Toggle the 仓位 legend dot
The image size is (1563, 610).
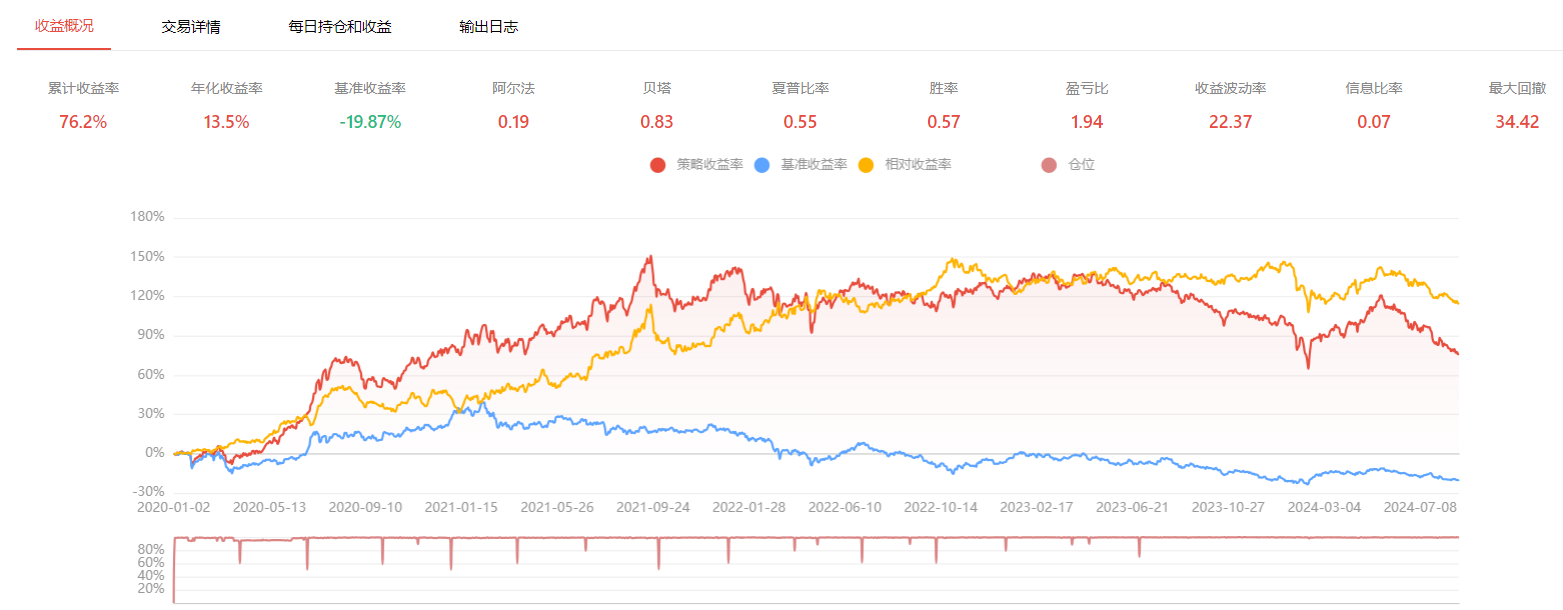pos(1049,165)
